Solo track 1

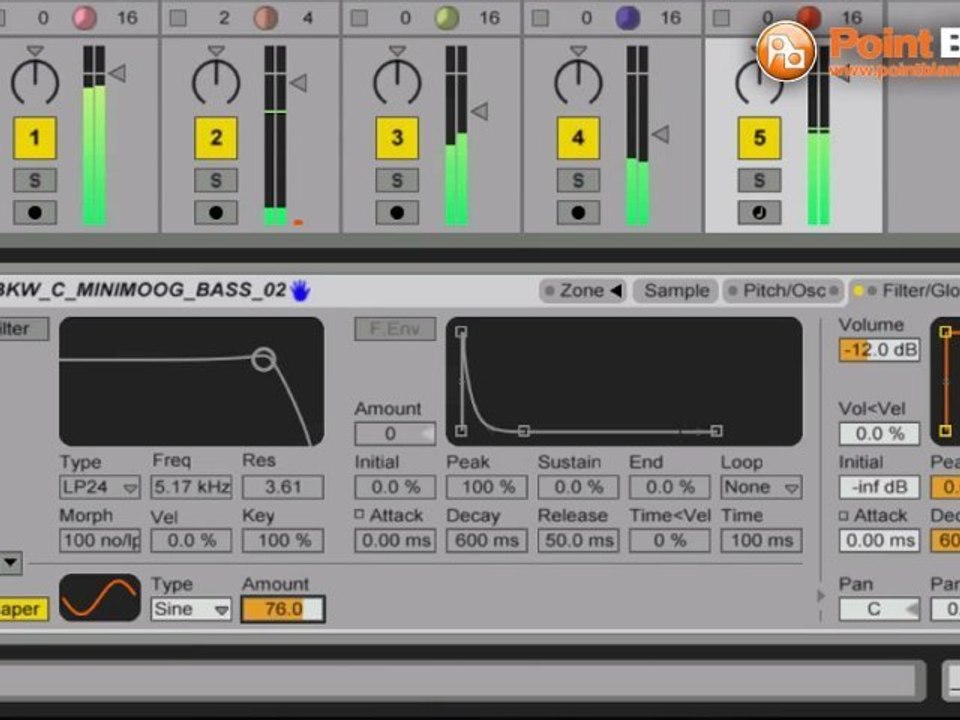(x=35, y=181)
